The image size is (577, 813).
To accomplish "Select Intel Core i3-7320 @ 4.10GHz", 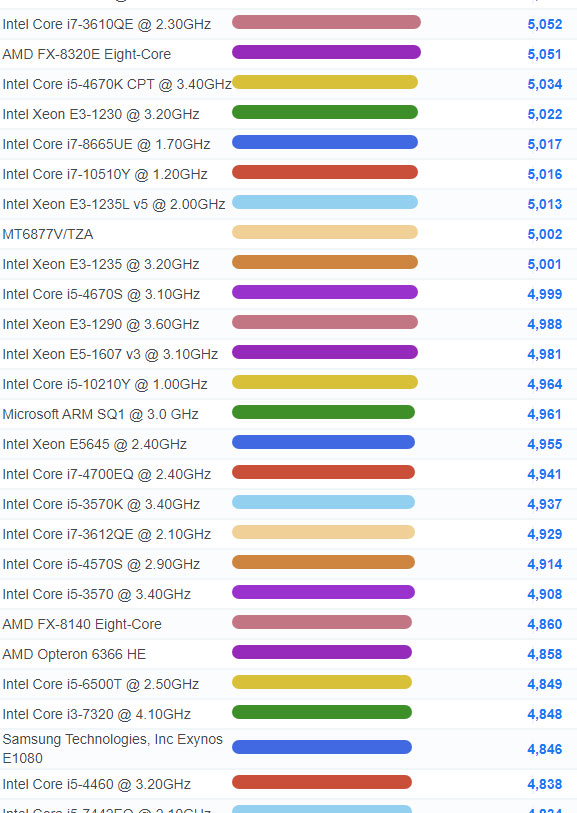I will [96, 715].
